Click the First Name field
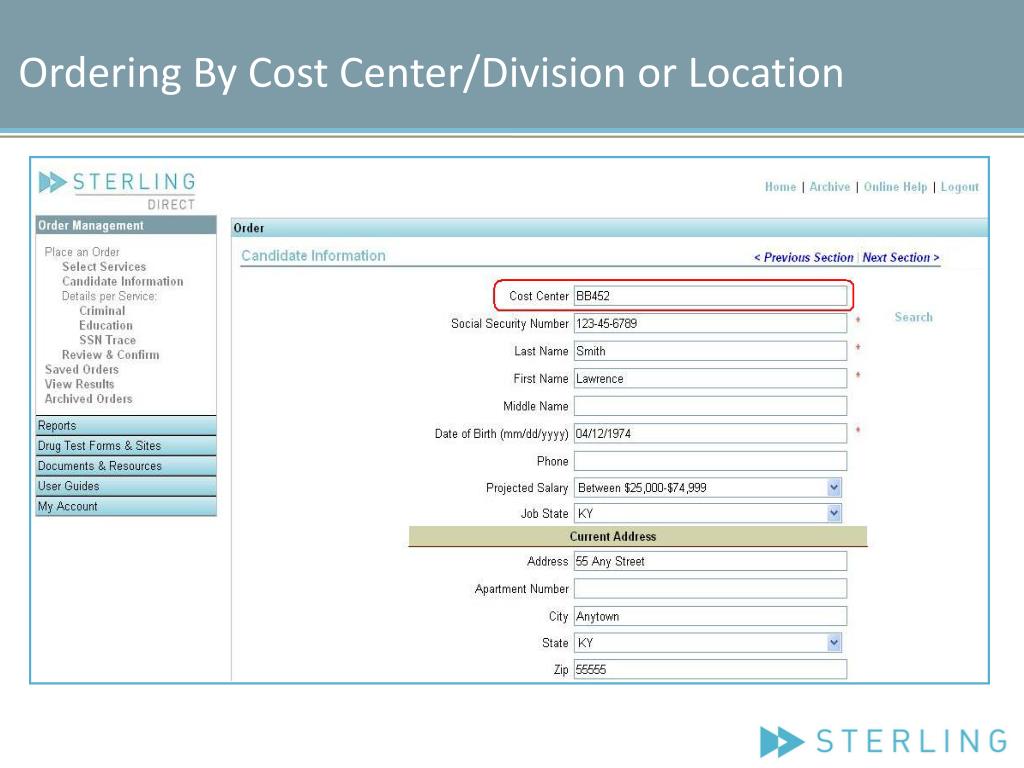This screenshot has width=1024, height=768. (711, 378)
